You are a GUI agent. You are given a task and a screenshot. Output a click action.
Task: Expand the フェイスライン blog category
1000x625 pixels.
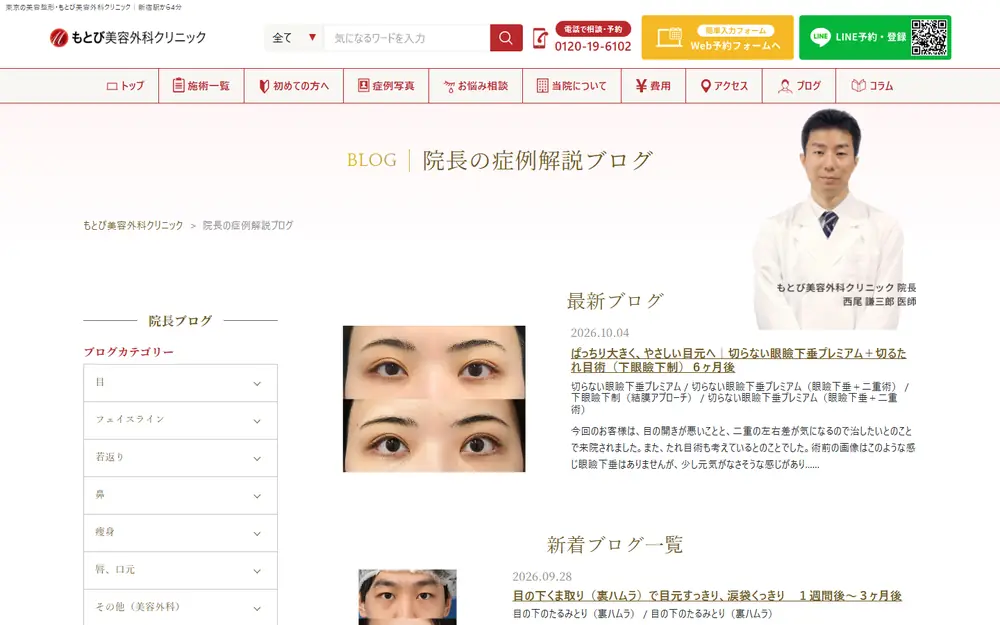180,420
